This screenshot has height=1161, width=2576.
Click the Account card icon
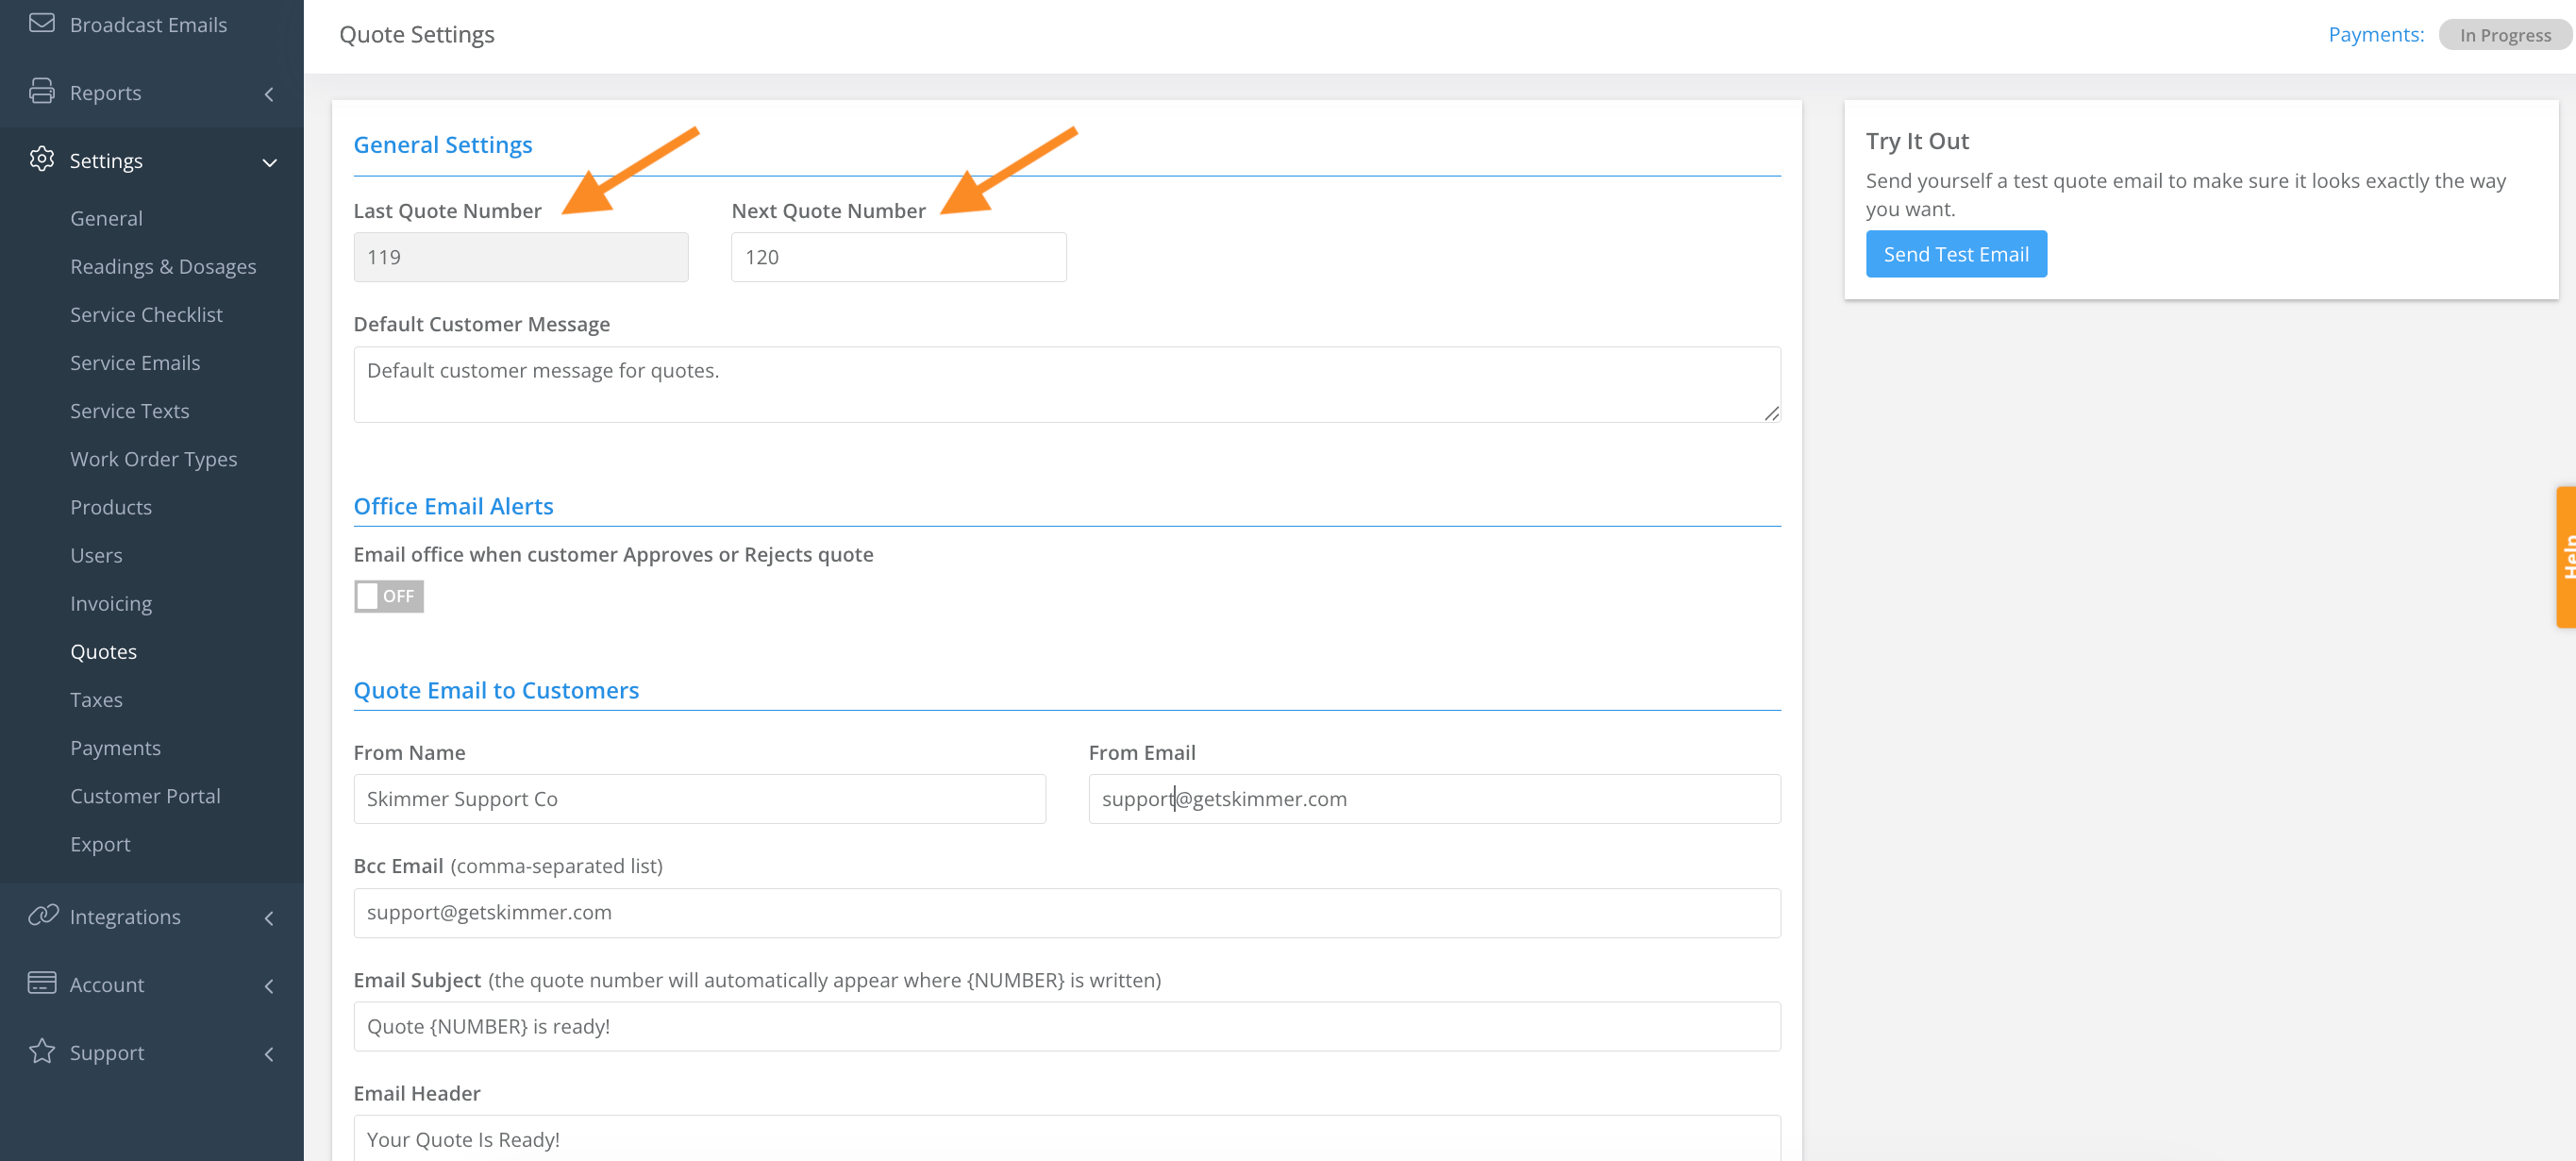(42, 983)
